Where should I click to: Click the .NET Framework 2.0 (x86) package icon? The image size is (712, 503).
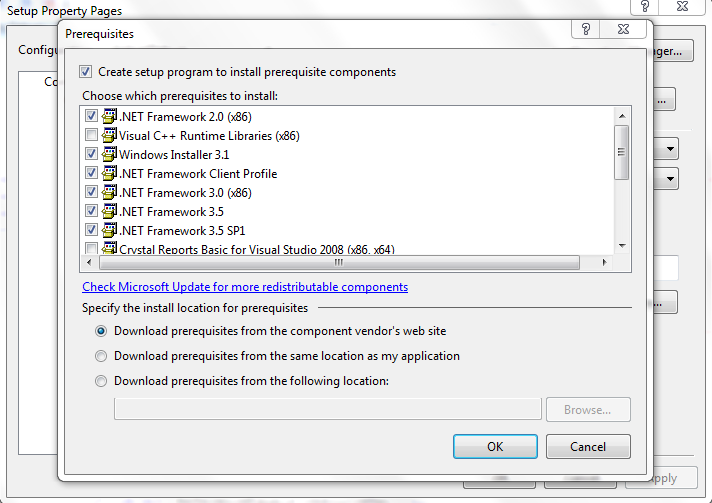109,116
